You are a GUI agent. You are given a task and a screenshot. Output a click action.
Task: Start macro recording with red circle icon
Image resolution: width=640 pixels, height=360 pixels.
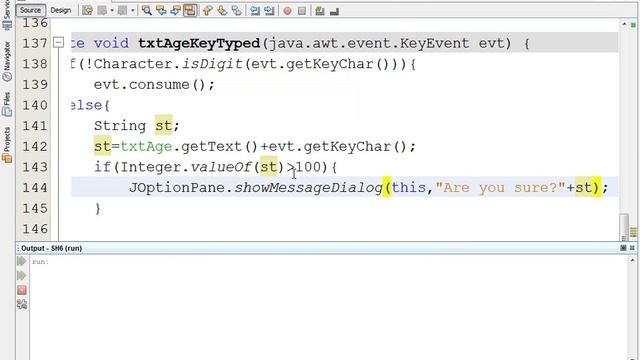[287, 11]
